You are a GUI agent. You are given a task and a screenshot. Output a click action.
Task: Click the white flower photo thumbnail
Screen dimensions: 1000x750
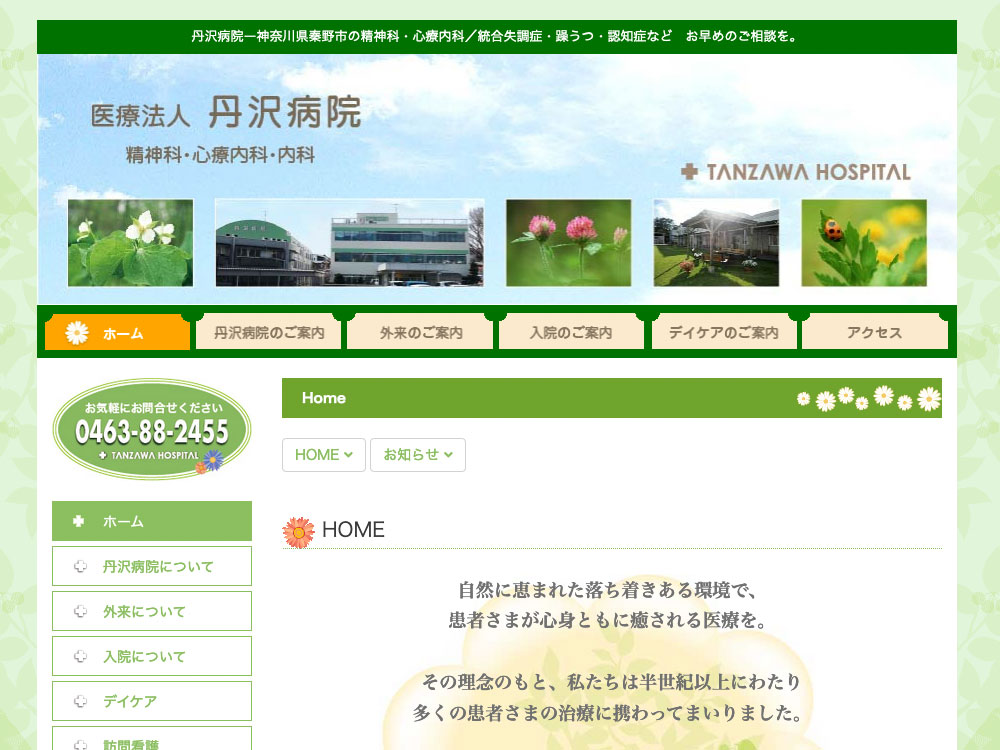click(x=131, y=243)
